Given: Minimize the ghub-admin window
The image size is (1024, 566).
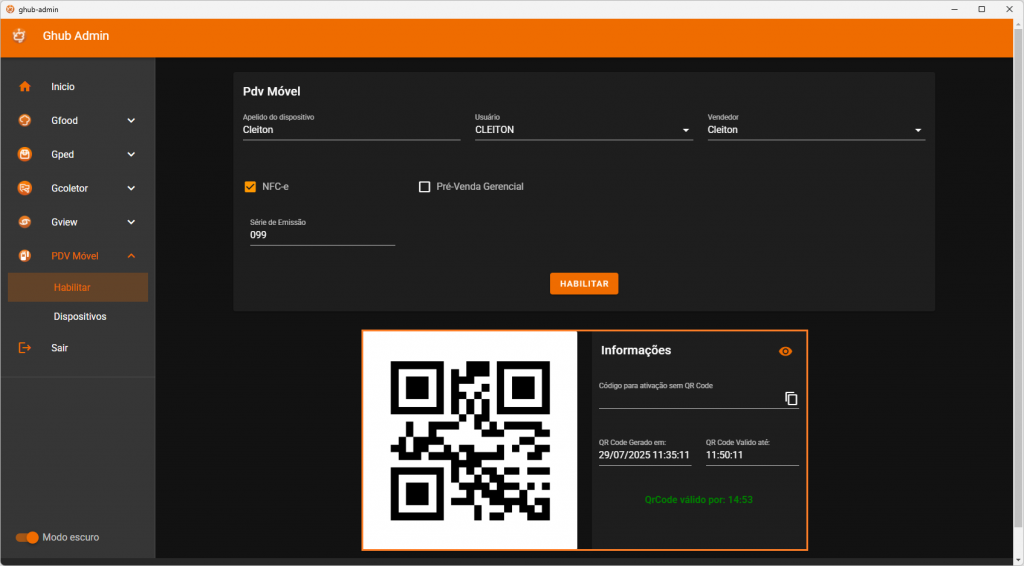Looking at the screenshot, I should [x=954, y=9].
